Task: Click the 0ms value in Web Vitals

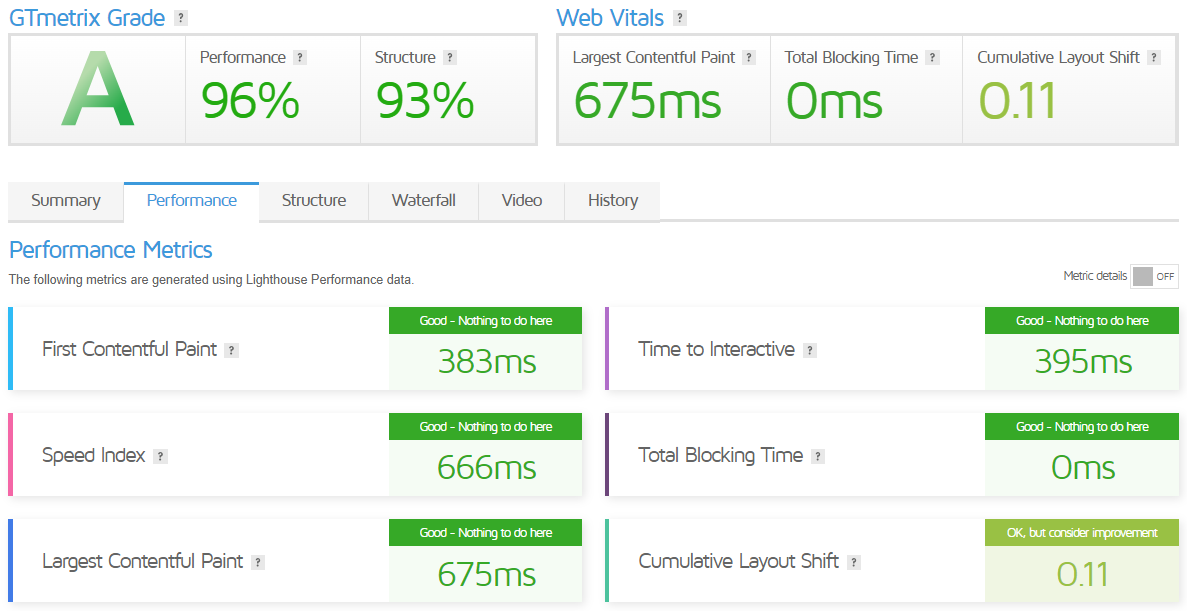Action: click(834, 101)
